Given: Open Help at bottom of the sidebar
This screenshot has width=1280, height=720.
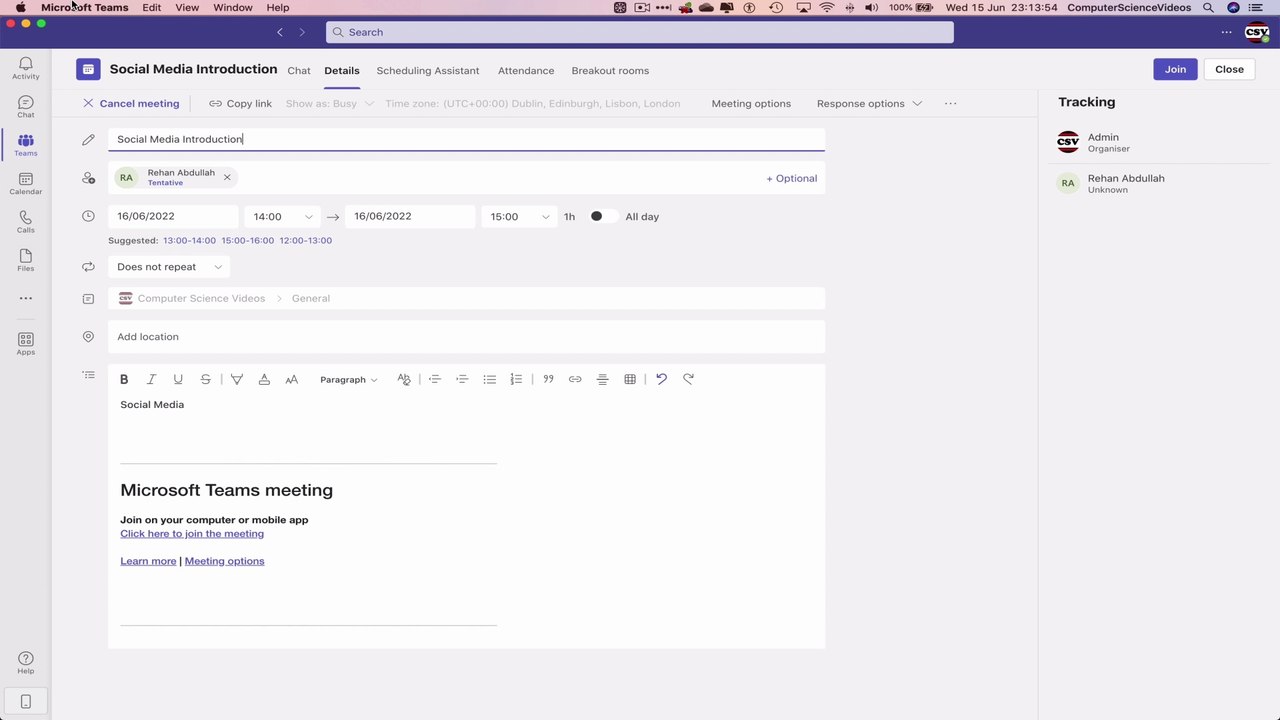Looking at the screenshot, I should coord(26,663).
